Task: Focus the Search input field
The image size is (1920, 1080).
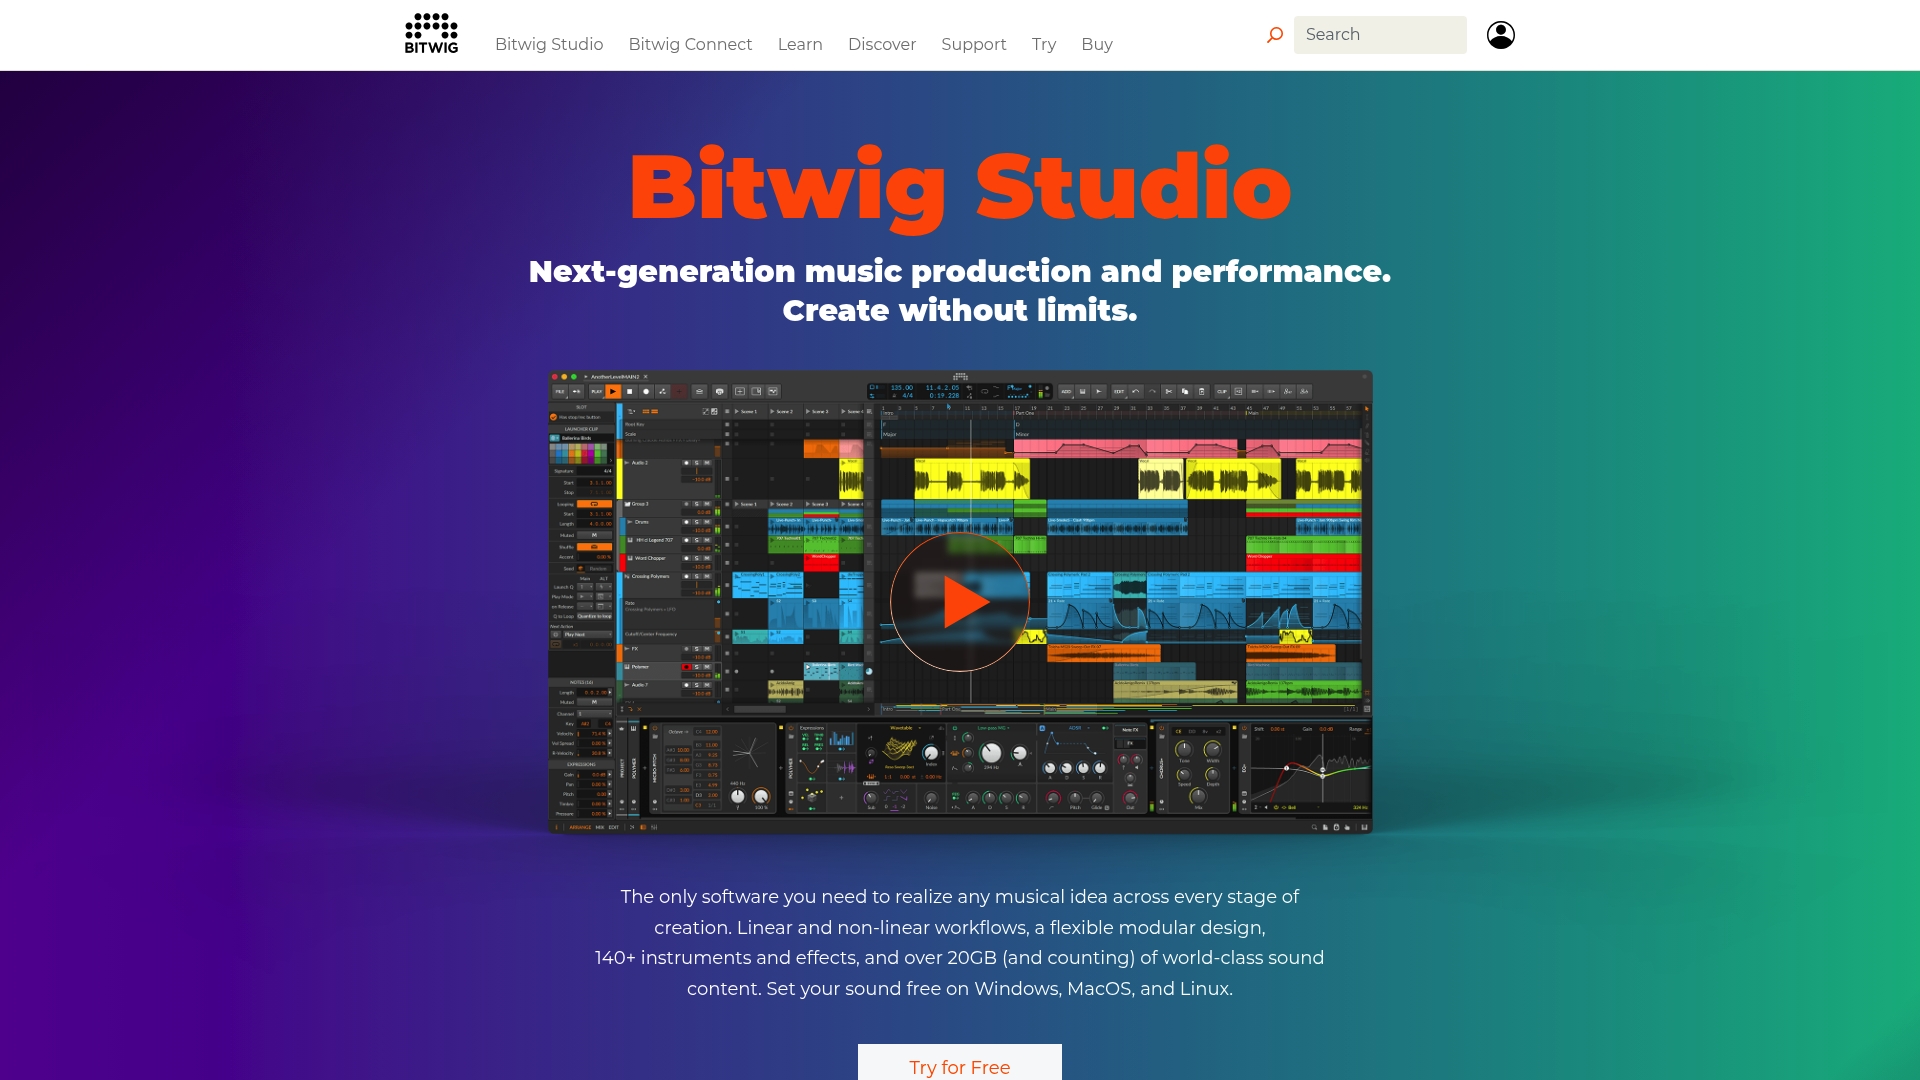Action: [1380, 35]
